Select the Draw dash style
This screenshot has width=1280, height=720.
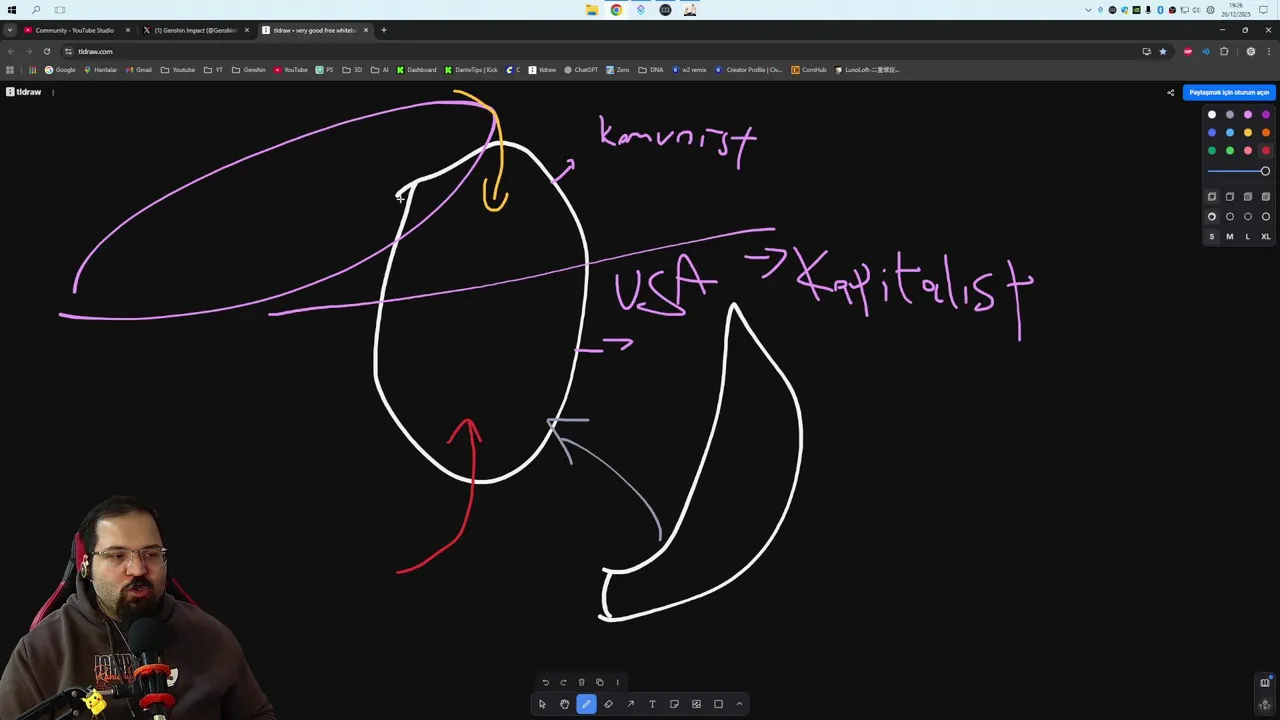coord(1212,217)
